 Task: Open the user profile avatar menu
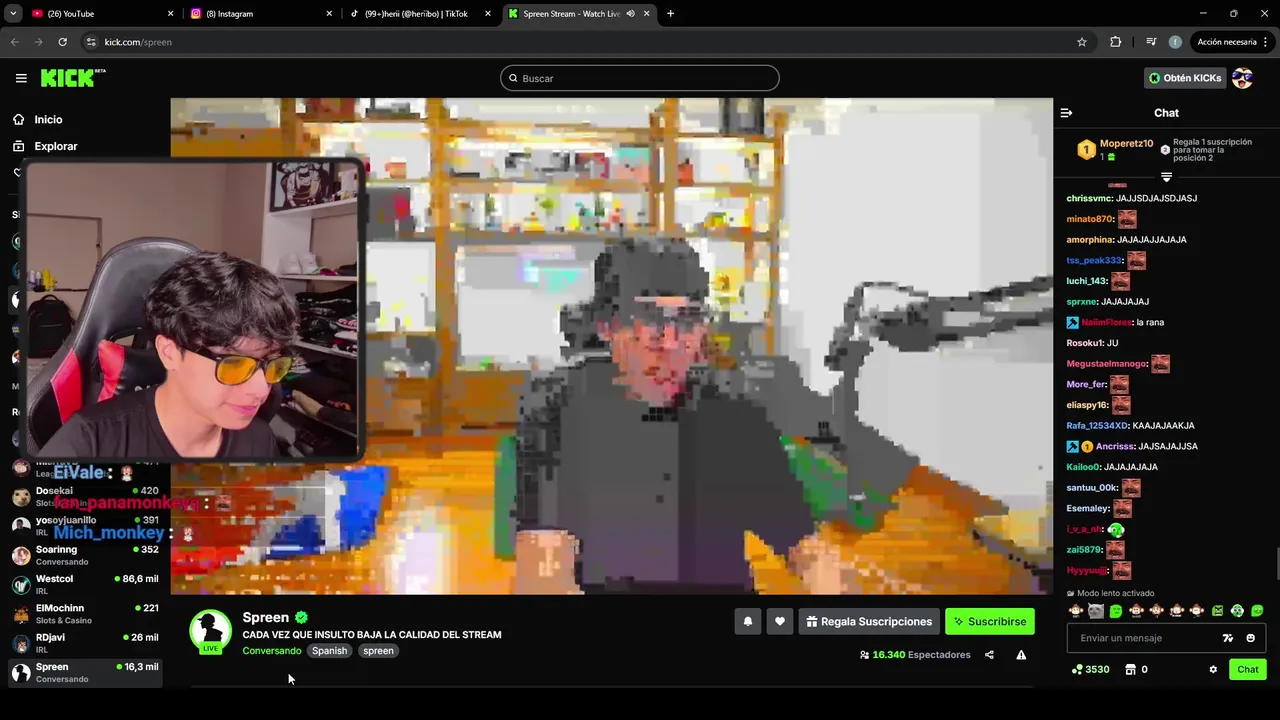[x=1242, y=78]
